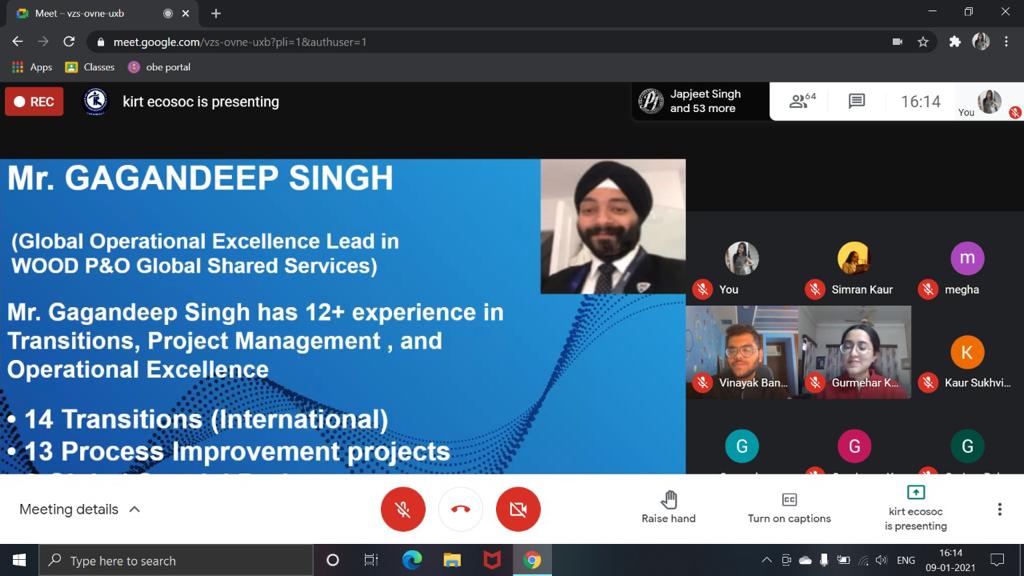Image resolution: width=1024 pixels, height=576 pixels.
Task: Click the red hang up call button
Action: pos(460,509)
